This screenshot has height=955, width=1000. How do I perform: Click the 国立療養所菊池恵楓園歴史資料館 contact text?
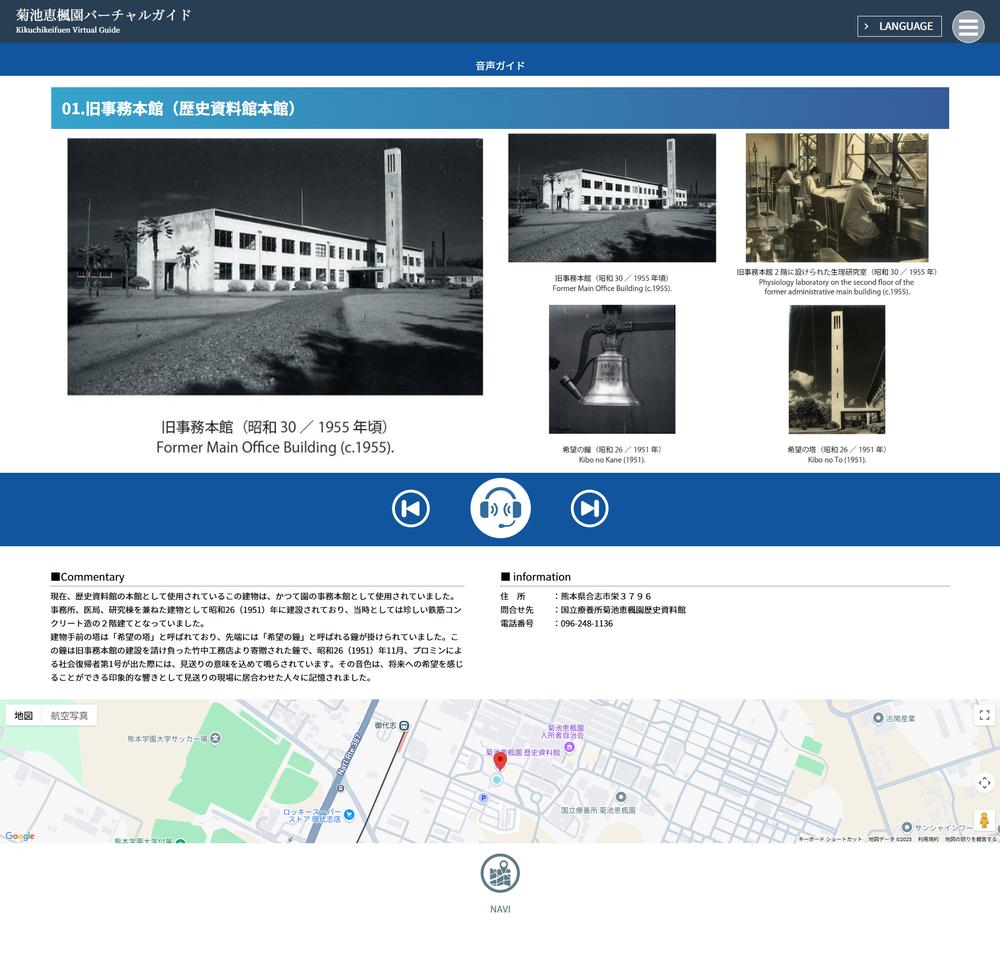click(x=623, y=610)
